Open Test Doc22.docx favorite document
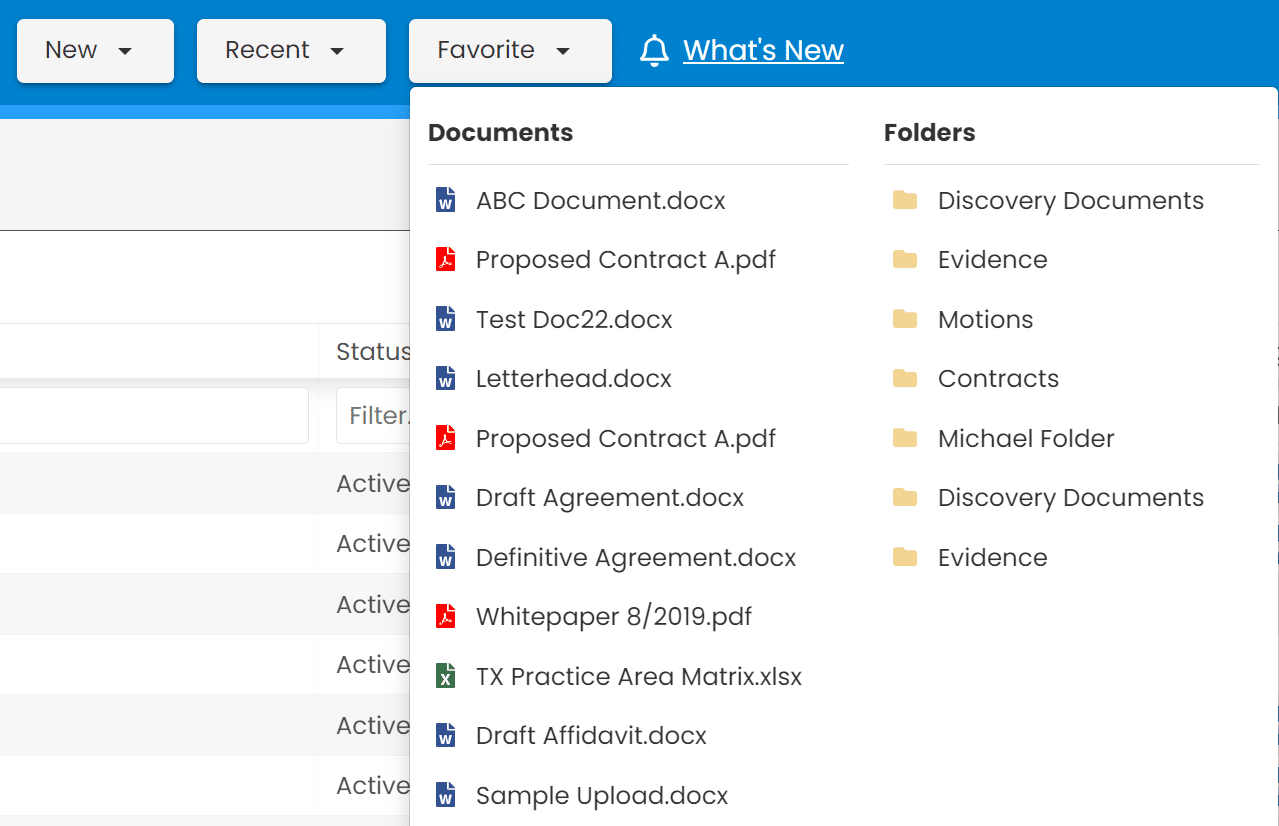This screenshot has width=1279, height=826. pyautogui.click(x=574, y=319)
